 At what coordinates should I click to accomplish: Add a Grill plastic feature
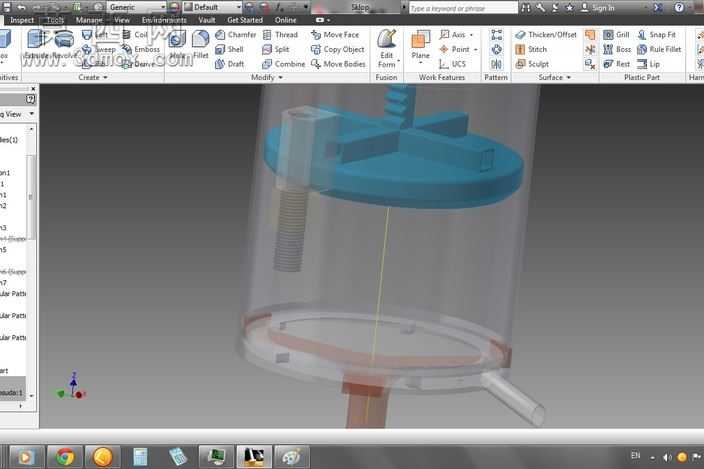(616, 35)
